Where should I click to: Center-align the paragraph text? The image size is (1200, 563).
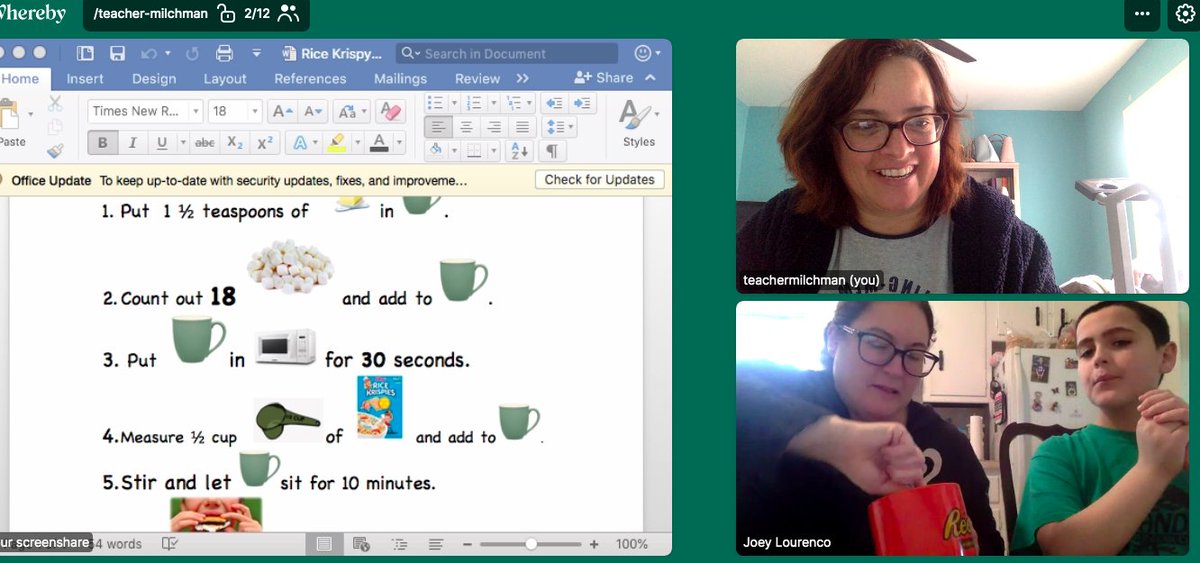[x=466, y=127]
